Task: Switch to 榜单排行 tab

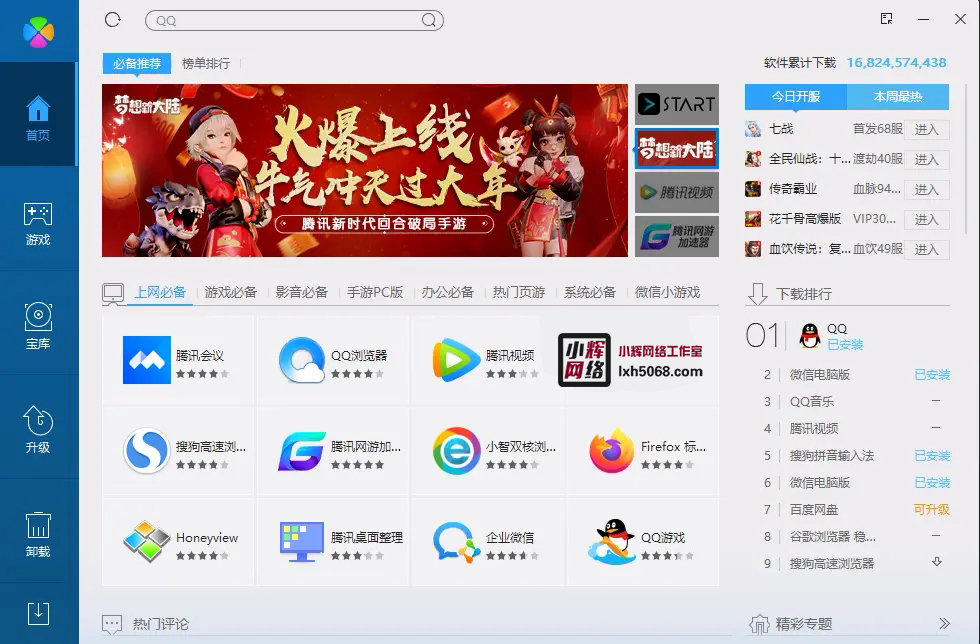Action: [x=206, y=63]
